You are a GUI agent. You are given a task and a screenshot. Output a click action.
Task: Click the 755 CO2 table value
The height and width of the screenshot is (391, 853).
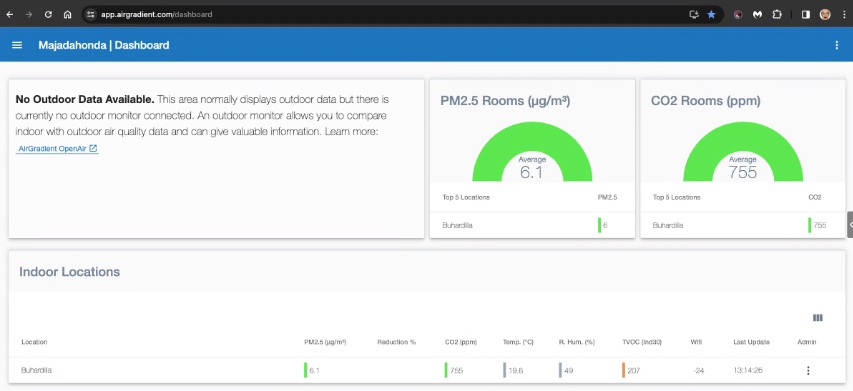coord(456,370)
